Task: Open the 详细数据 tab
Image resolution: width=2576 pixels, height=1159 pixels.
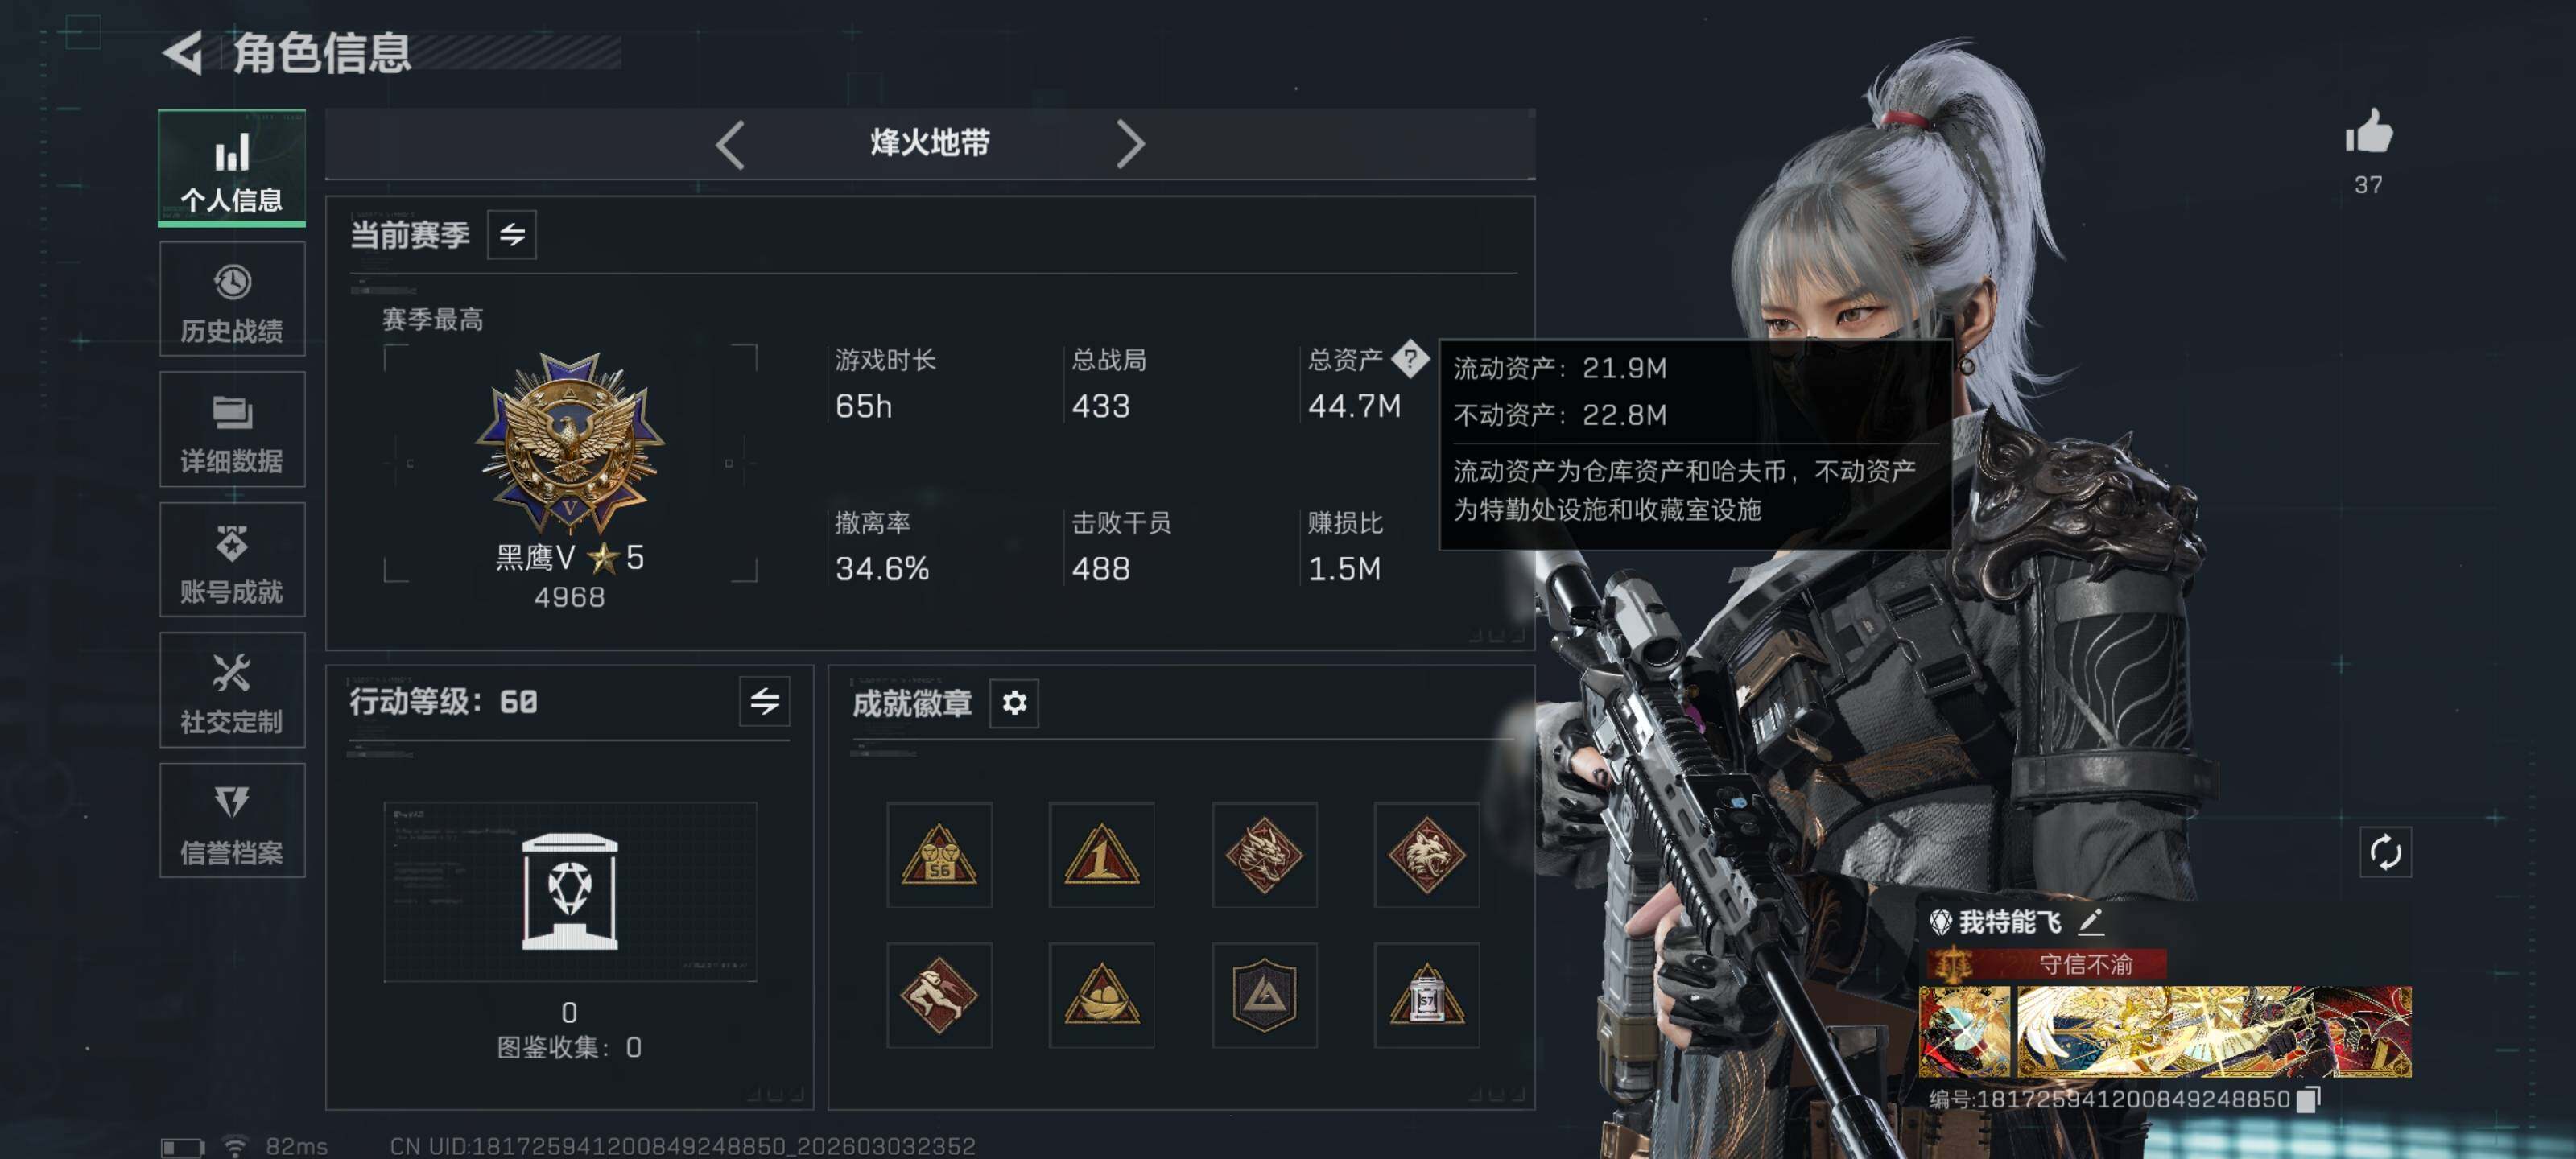Action: pos(232,430)
